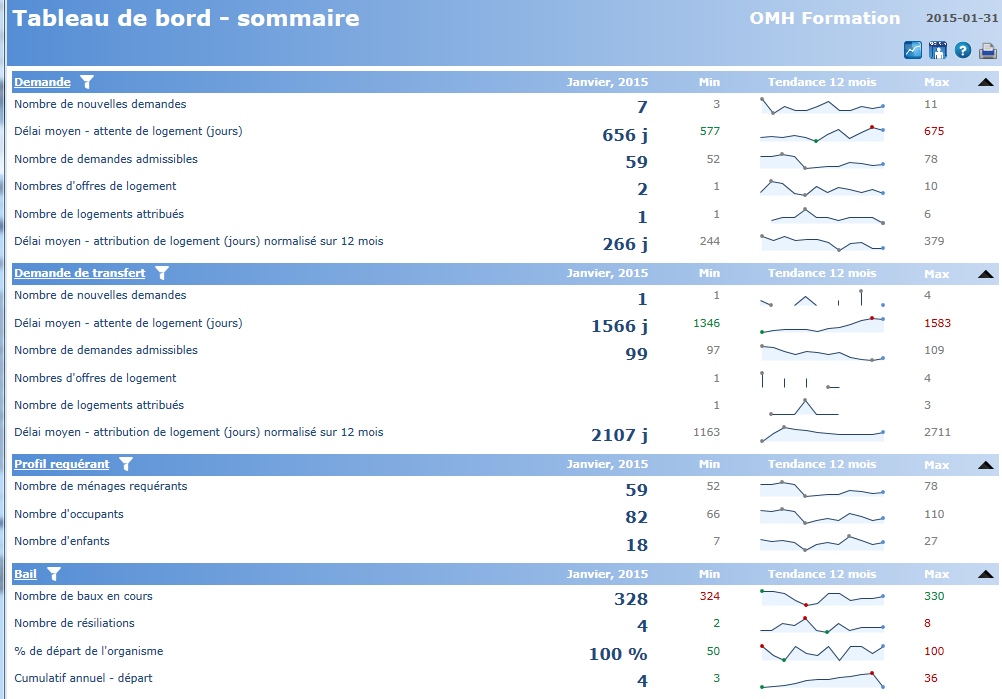Image resolution: width=1002 pixels, height=699 pixels.
Task: Collapse the Profil requérant section arrow
Action: pyautogui.click(x=986, y=465)
